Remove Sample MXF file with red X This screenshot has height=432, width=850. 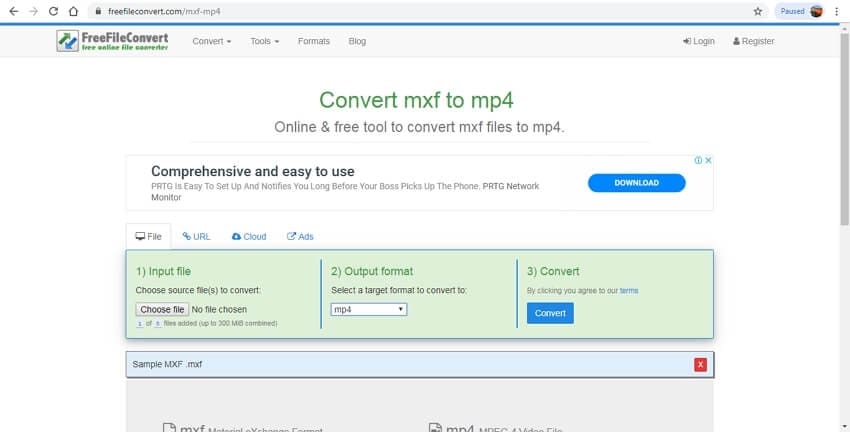click(x=700, y=365)
